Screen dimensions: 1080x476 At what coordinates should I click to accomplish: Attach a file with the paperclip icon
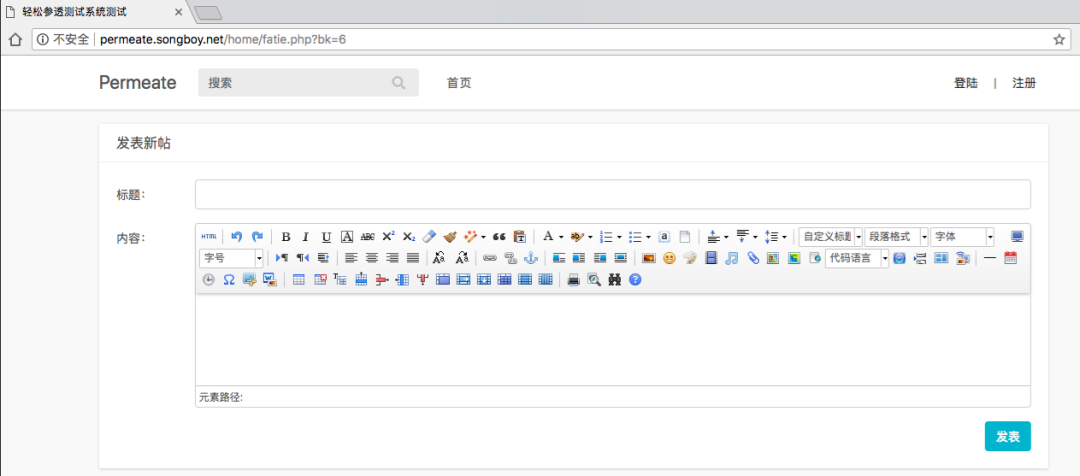point(753,258)
